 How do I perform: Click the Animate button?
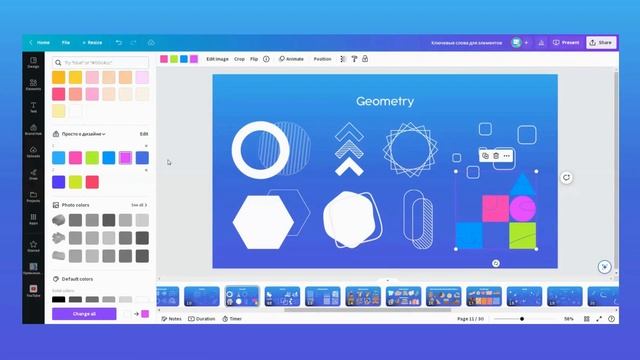click(291, 59)
